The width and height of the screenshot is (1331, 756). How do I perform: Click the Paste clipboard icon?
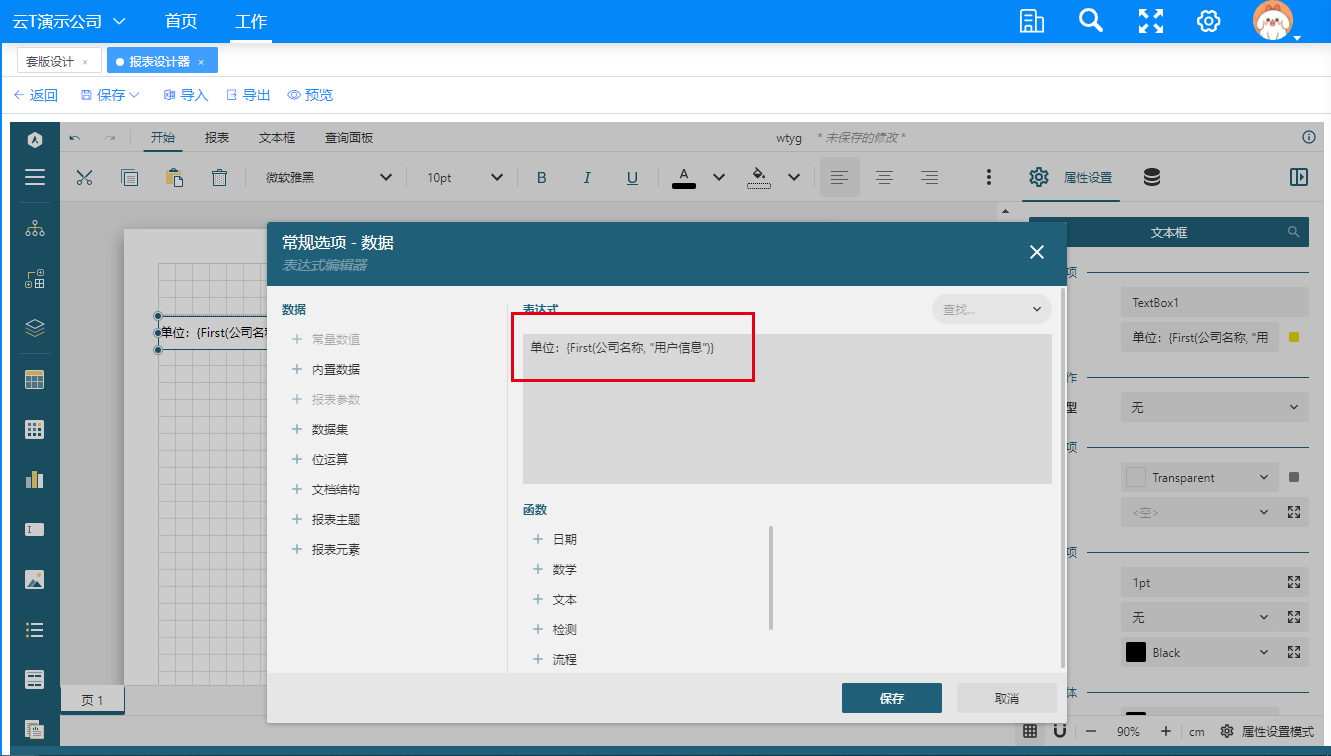174,177
